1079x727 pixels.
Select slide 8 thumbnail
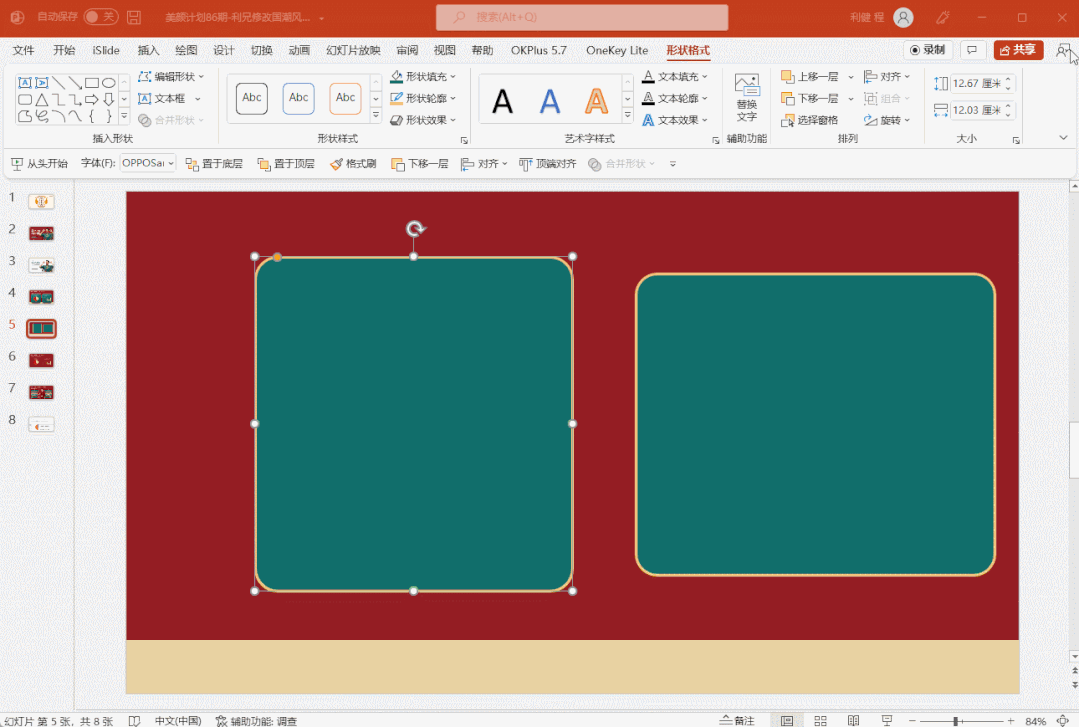pos(41,425)
